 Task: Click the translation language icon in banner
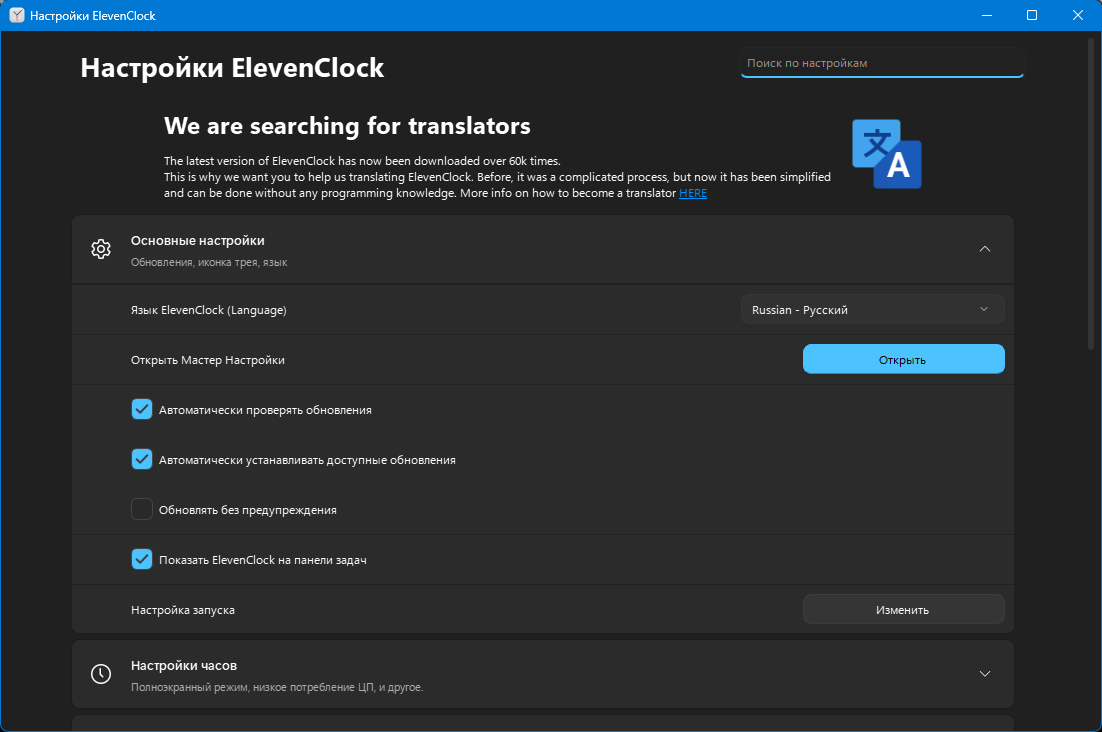point(886,154)
